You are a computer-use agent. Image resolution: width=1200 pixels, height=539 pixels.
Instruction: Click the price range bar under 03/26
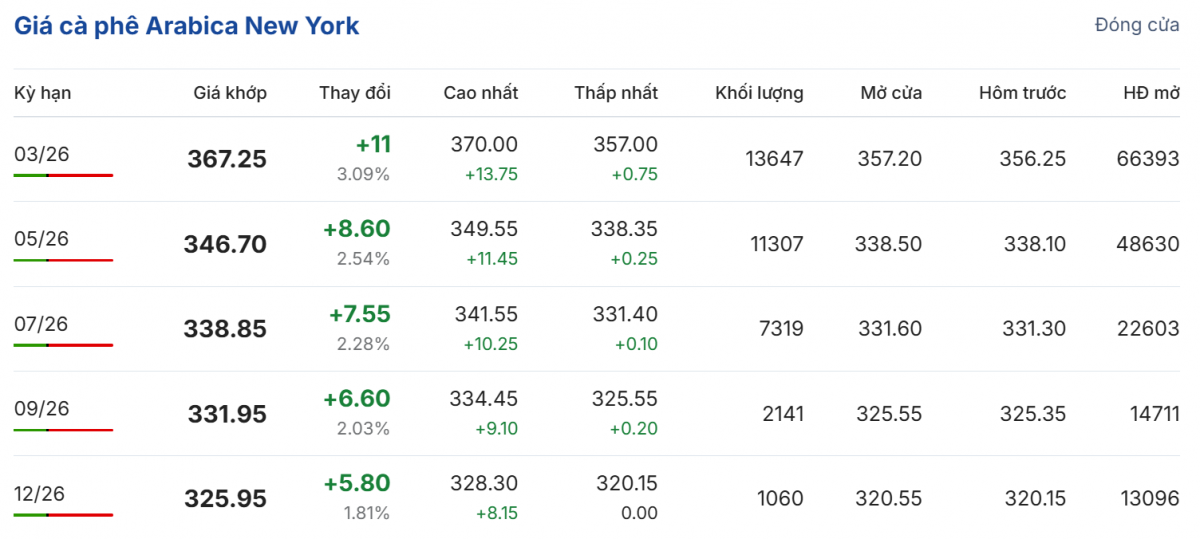[63, 175]
